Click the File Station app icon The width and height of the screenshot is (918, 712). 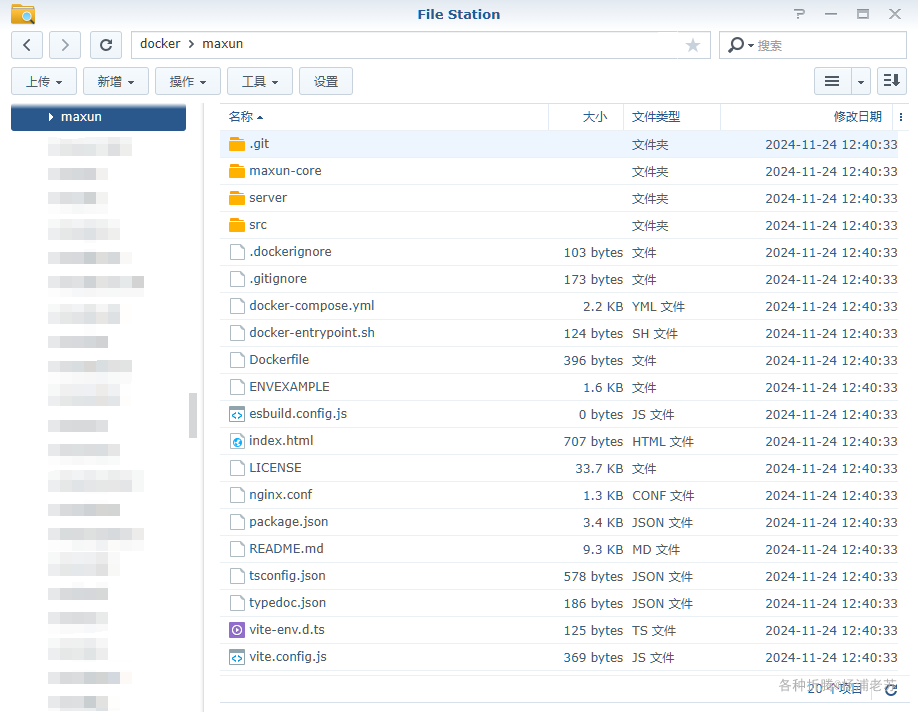pyautogui.click(x=23, y=14)
